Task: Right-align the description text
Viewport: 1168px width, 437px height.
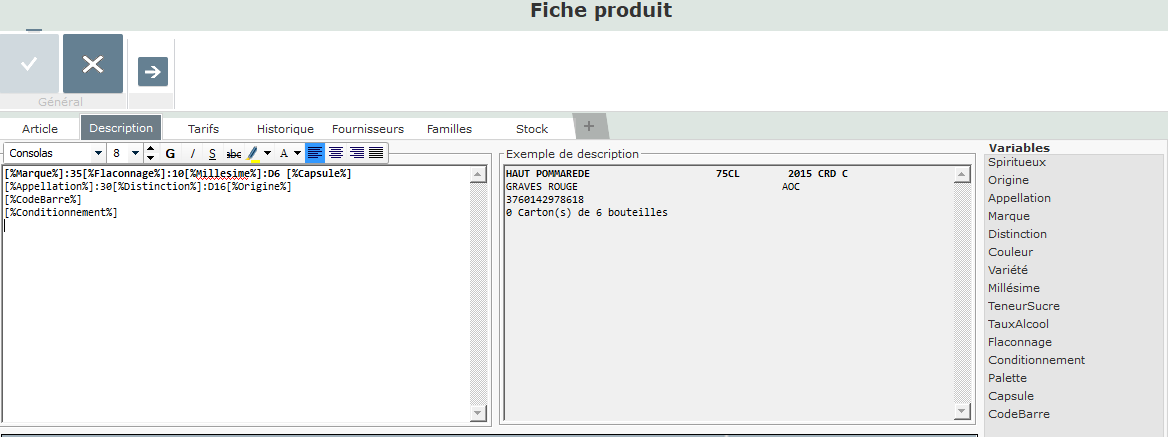Action: [356, 153]
